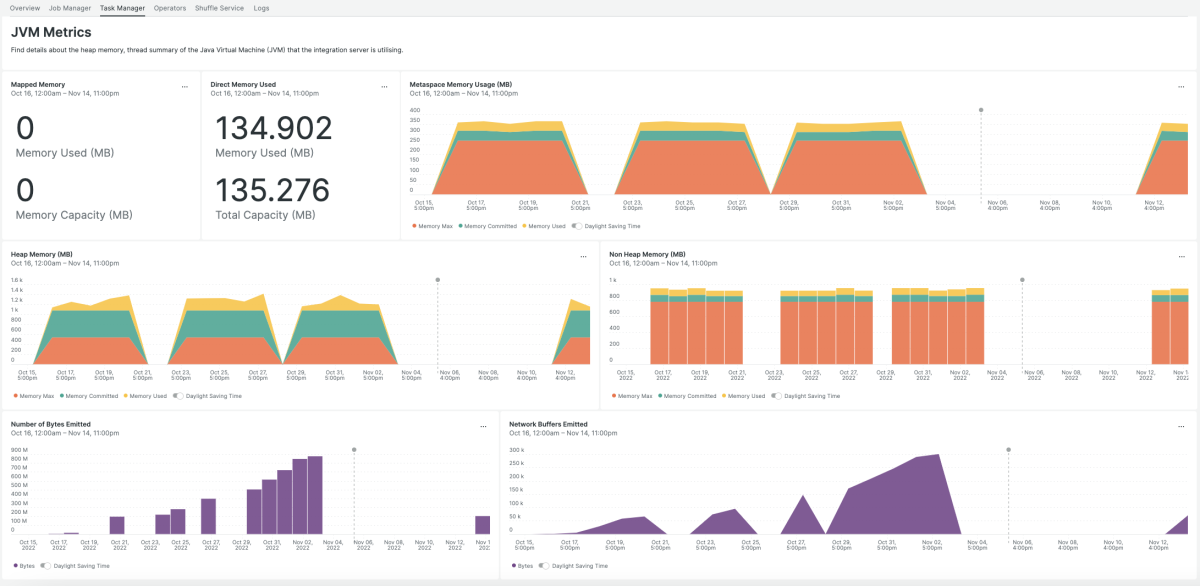Toggle Daylight Saving Time in Heap Memory chart
Viewport: 1200px width, 586px height.
[x=178, y=396]
